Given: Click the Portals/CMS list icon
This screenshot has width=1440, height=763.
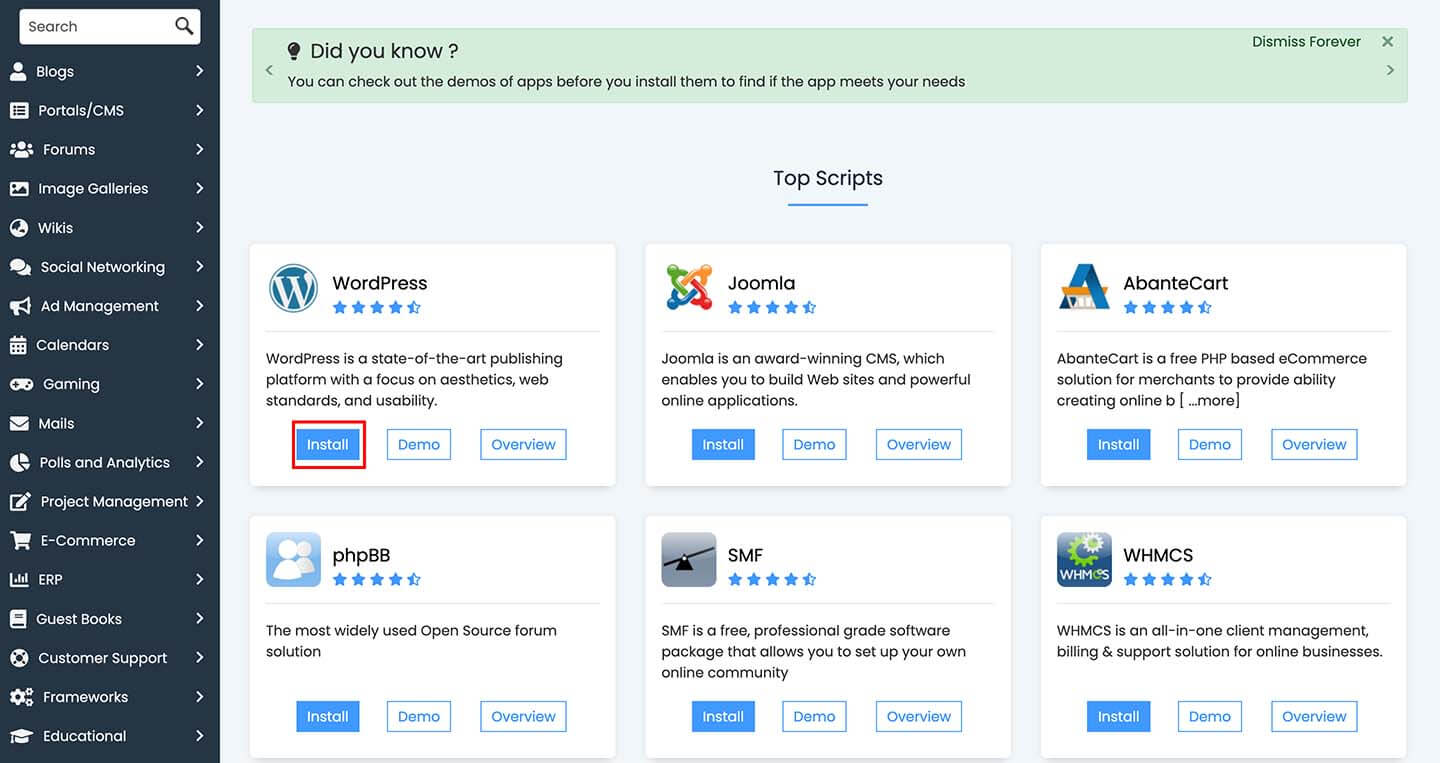Looking at the screenshot, I should click(19, 110).
